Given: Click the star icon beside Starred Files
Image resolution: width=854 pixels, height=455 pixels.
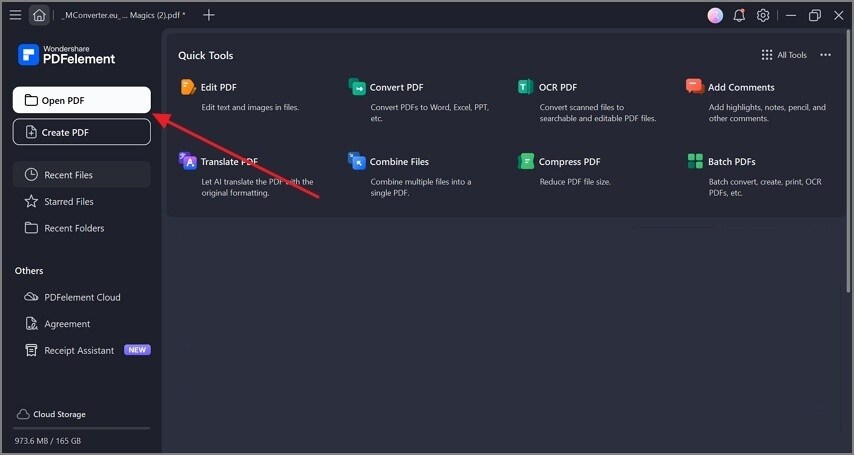Looking at the screenshot, I should pyautogui.click(x=31, y=201).
